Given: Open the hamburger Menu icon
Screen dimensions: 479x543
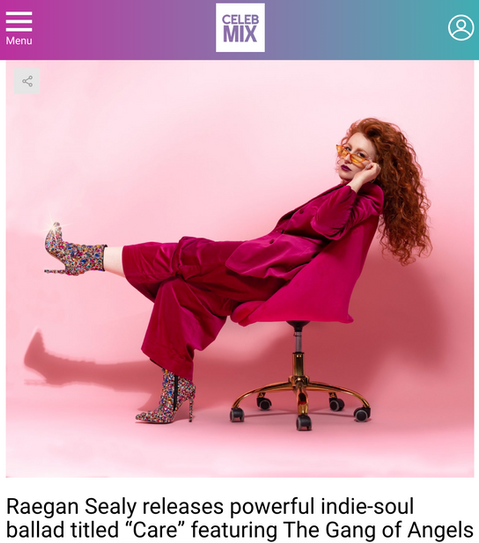Looking at the screenshot, I should click(19, 21).
